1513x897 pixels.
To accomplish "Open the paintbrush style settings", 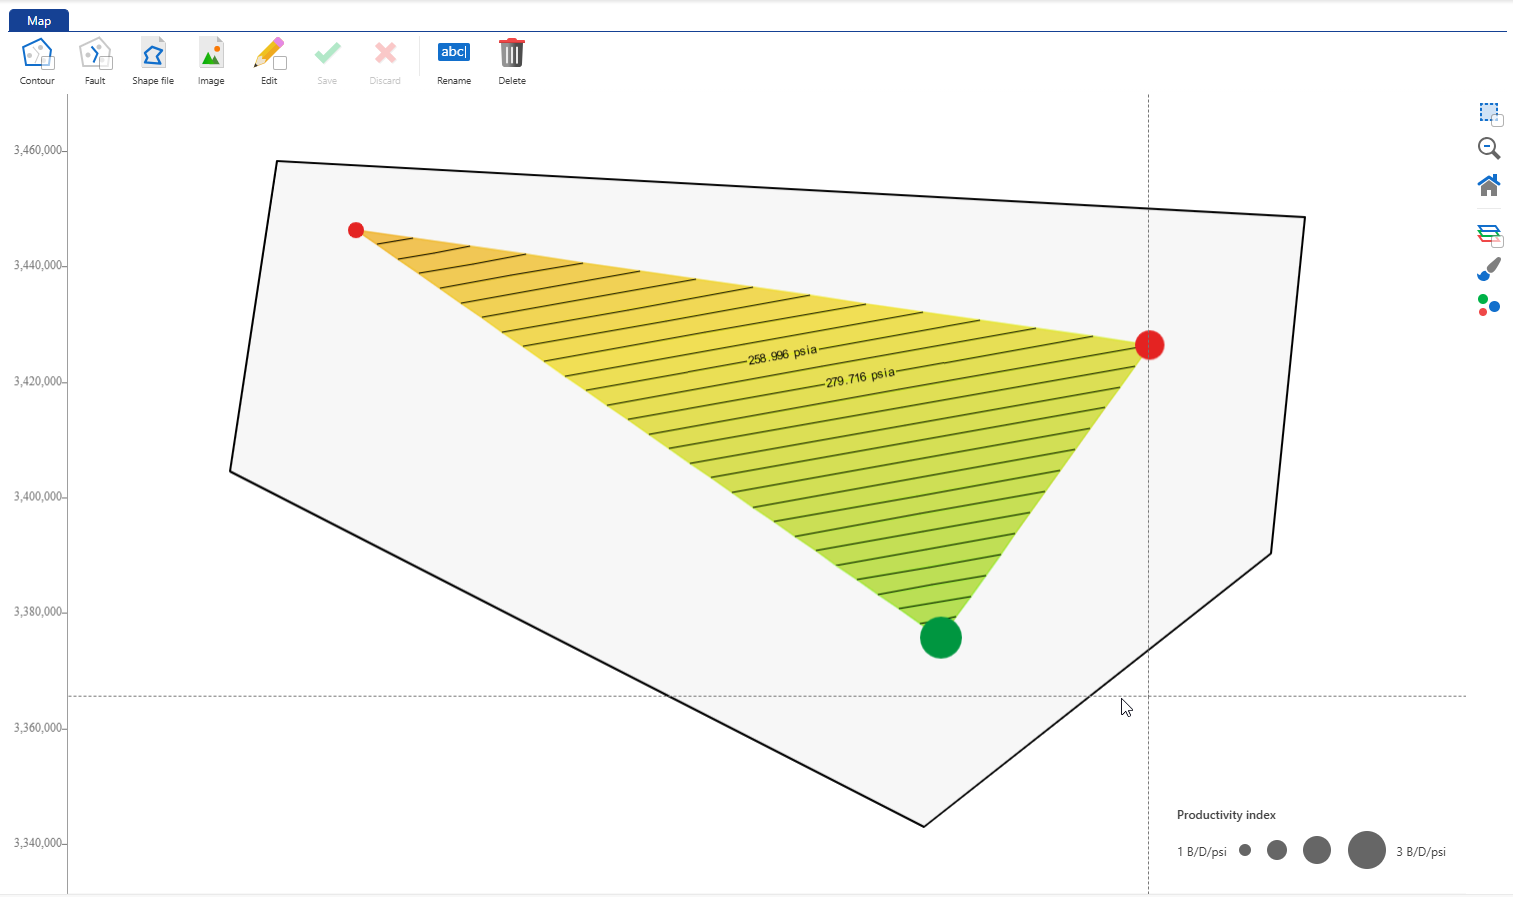I will click(x=1489, y=269).
